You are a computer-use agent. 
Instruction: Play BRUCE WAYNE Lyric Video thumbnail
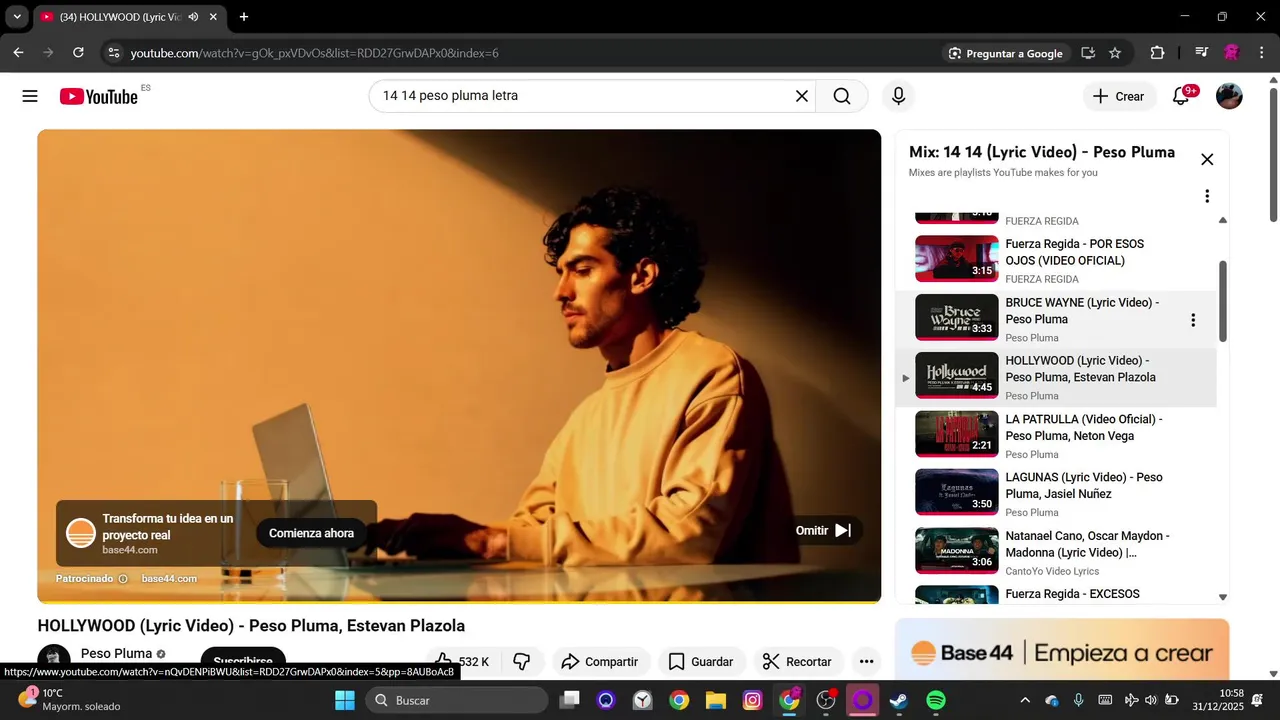coord(957,317)
